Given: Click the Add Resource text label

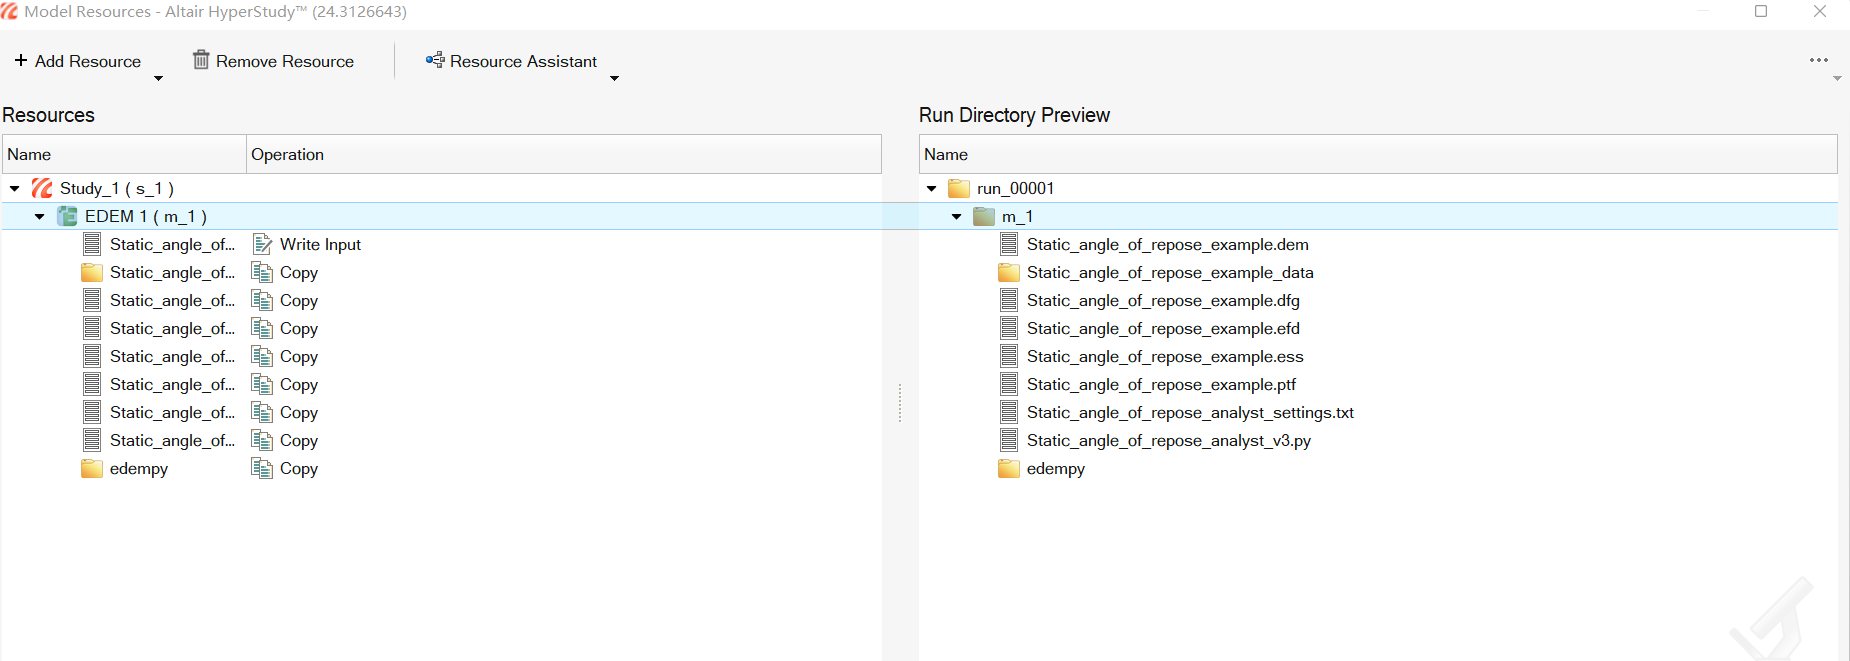Looking at the screenshot, I should pos(88,61).
